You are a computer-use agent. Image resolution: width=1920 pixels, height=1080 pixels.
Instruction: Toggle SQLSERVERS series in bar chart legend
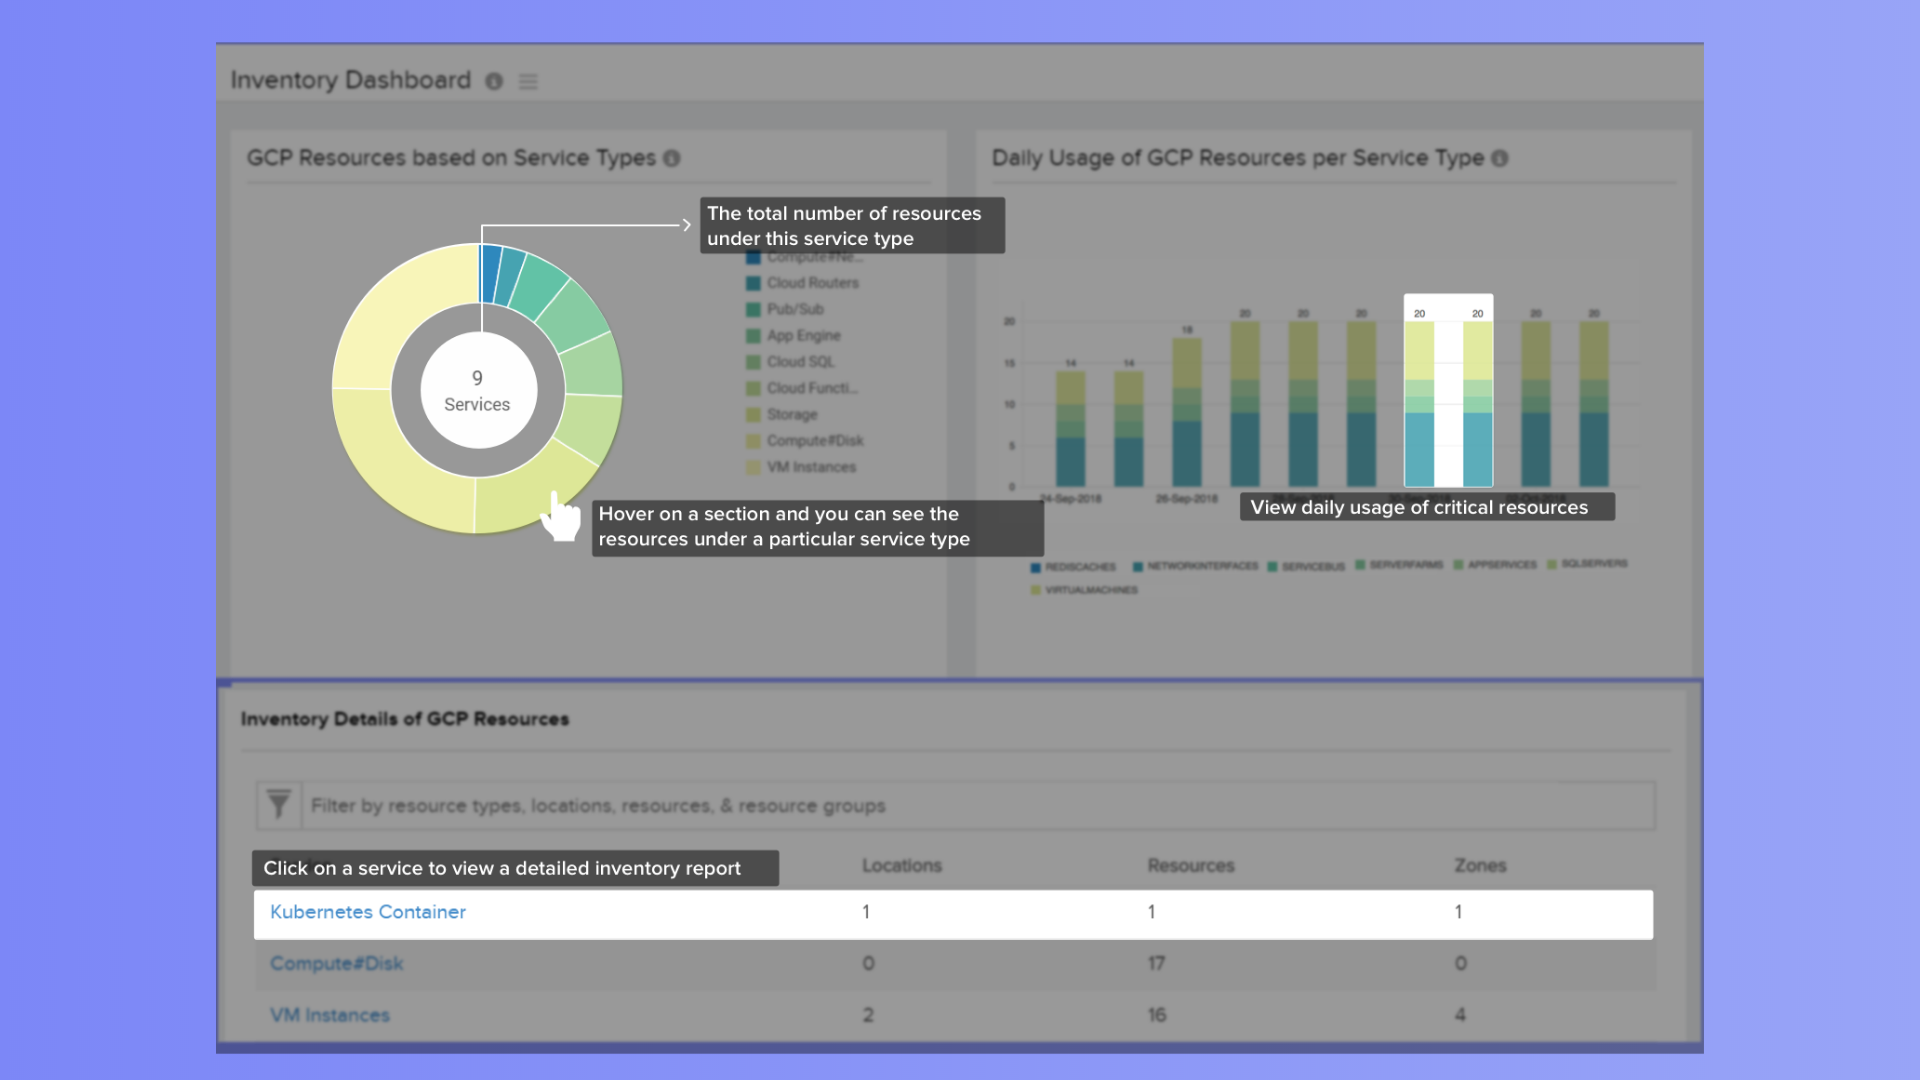click(1588, 564)
